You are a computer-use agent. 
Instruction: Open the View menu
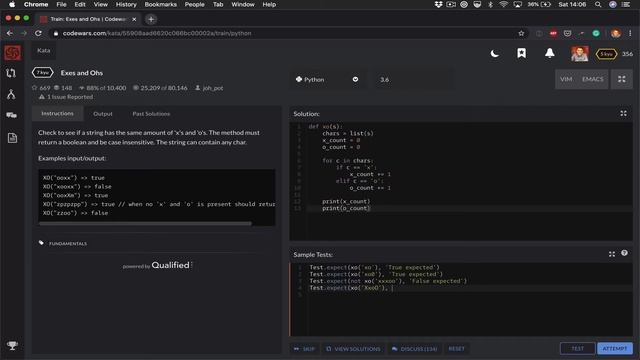coord(100,4)
